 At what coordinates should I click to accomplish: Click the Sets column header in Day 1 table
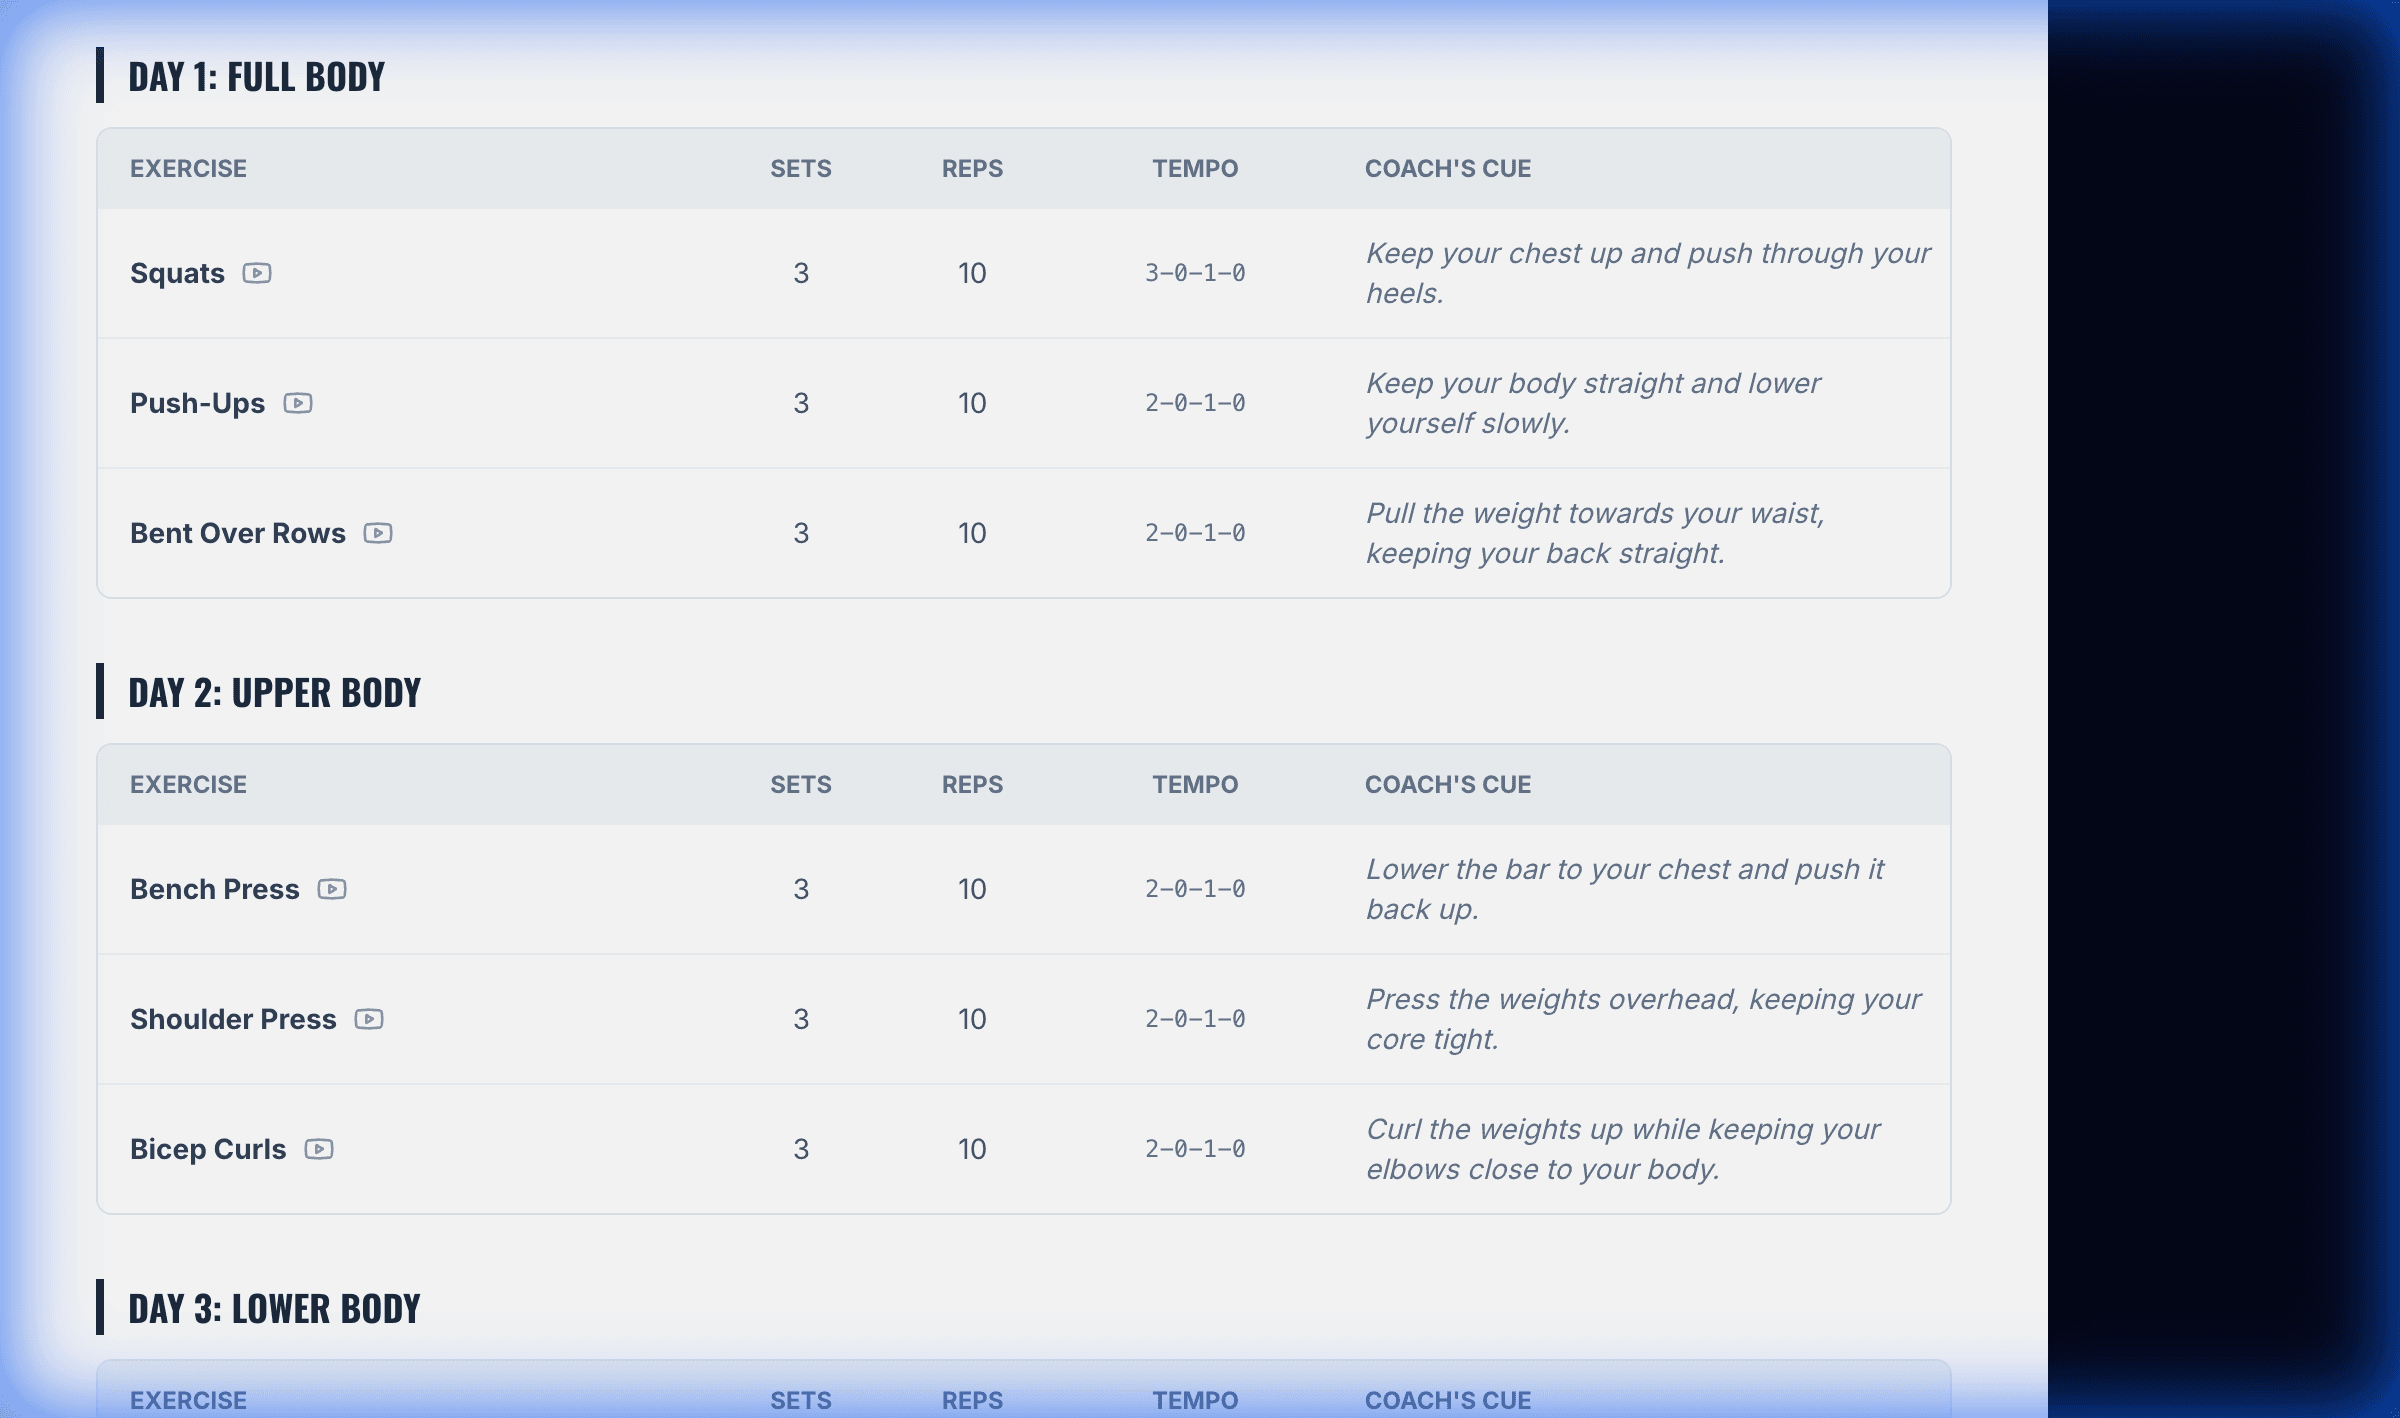coord(800,169)
